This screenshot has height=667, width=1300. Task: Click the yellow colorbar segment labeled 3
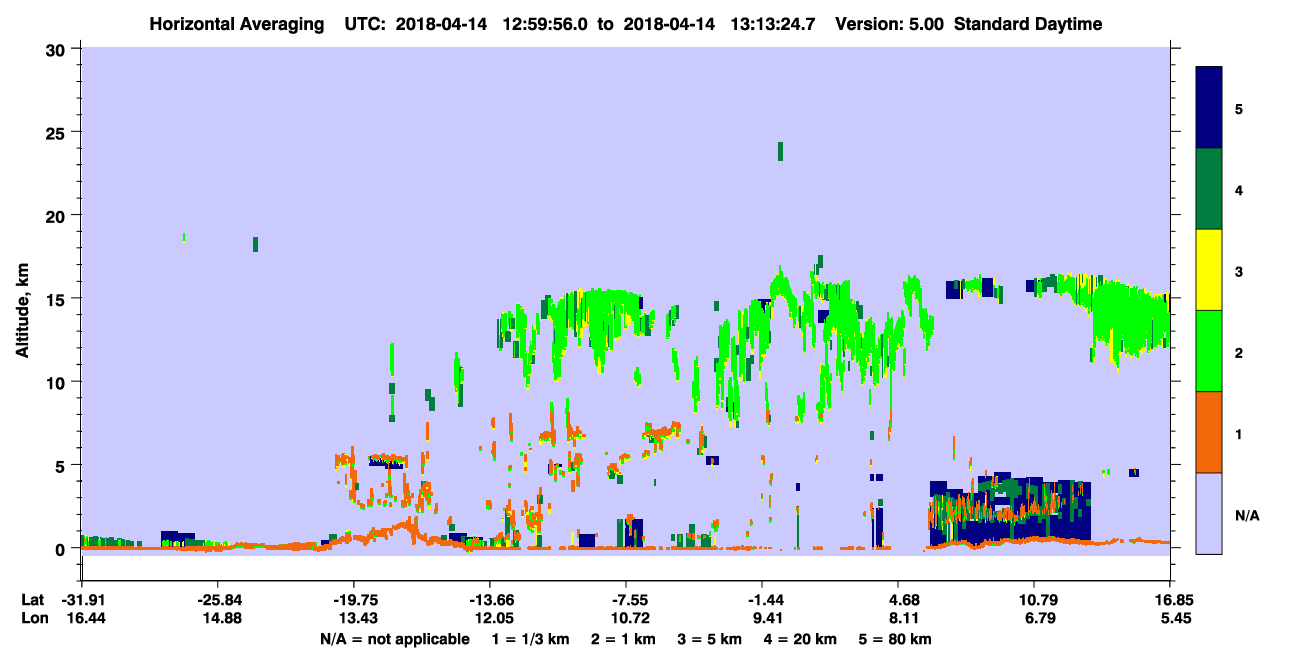[1209, 270]
